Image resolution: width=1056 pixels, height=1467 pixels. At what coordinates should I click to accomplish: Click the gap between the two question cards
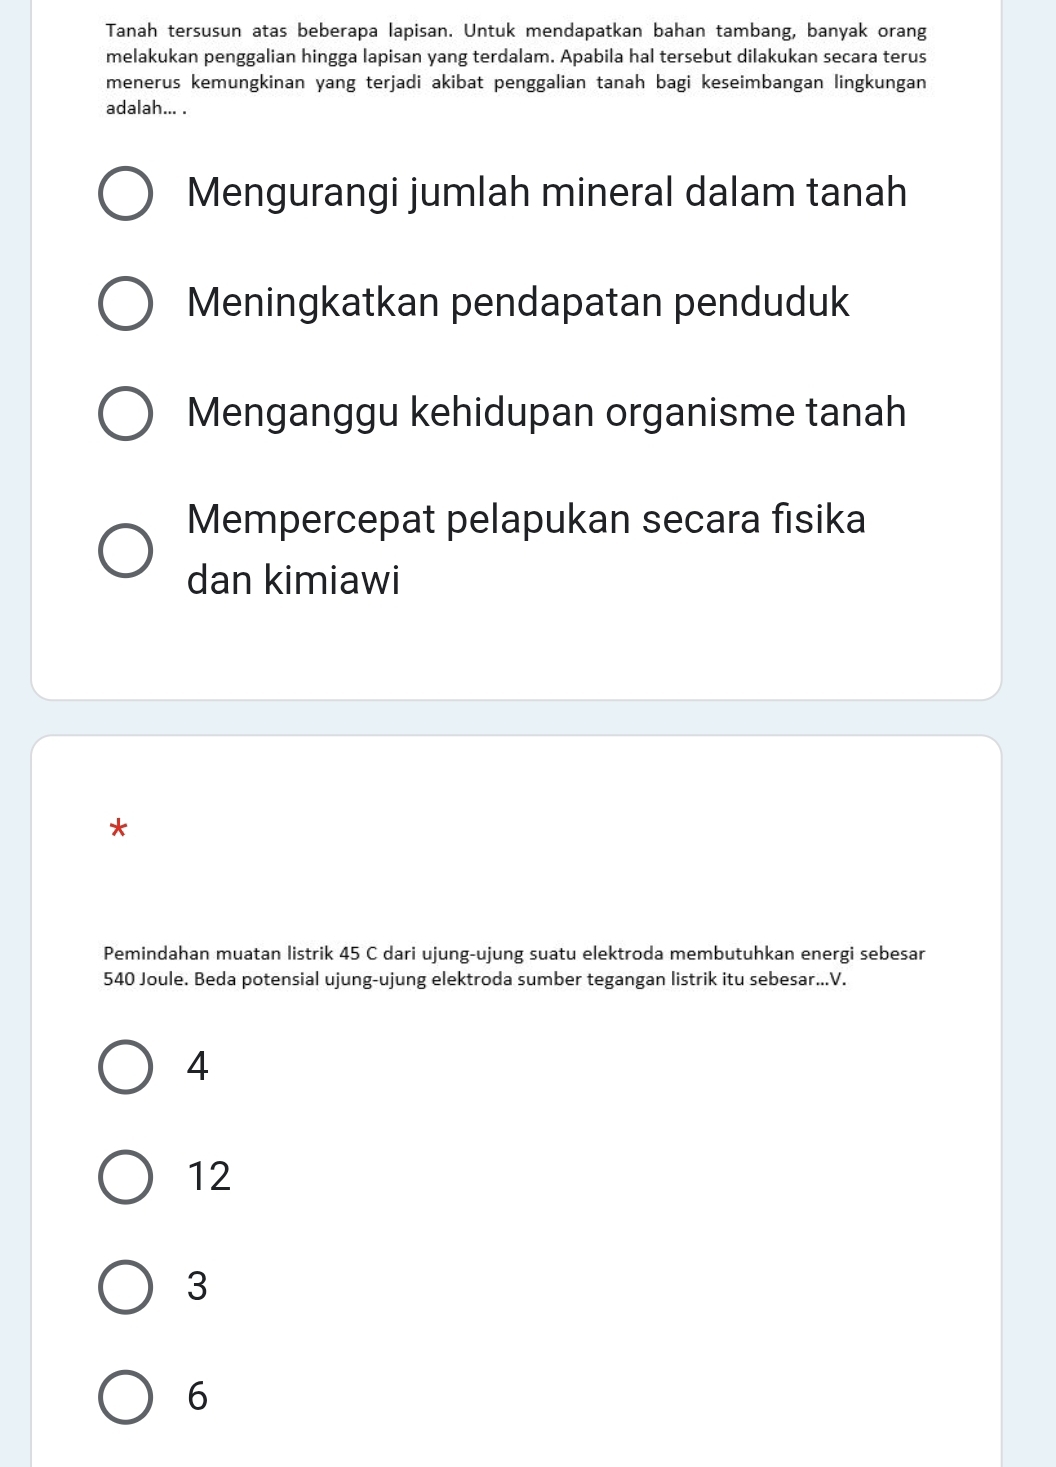(516, 718)
